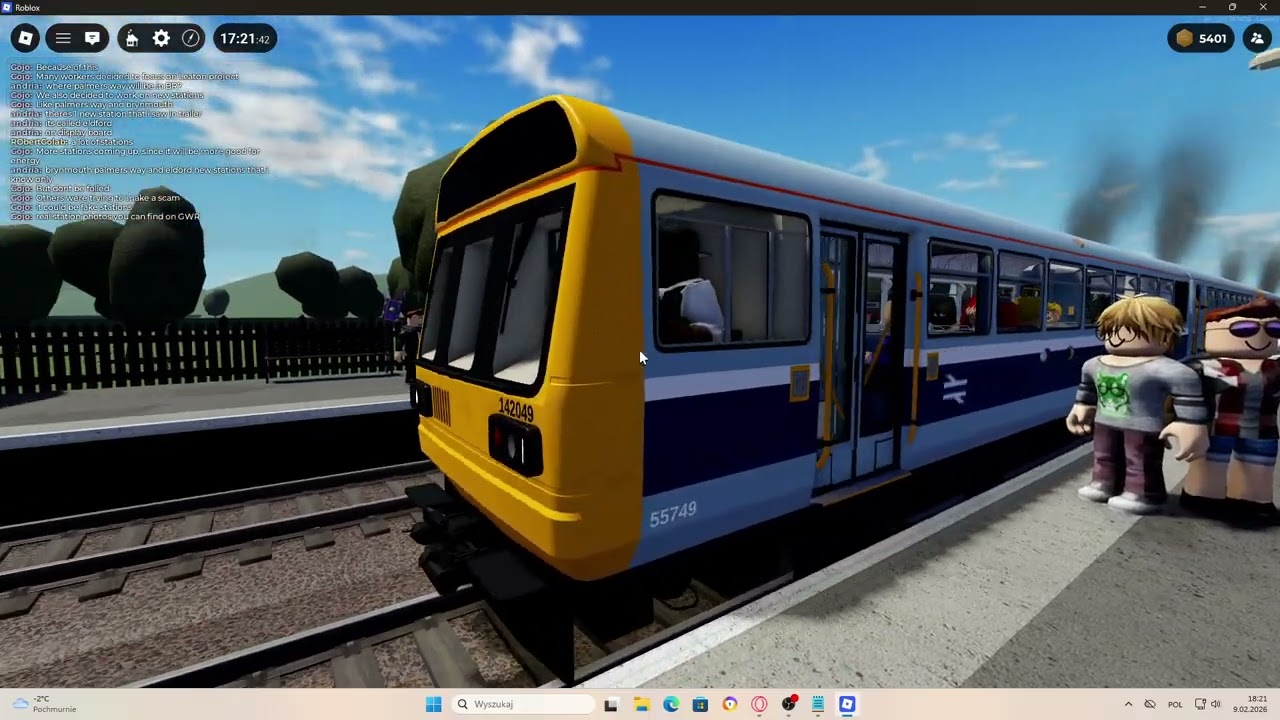
Task: Click the Roblox window title bar icon
Action: (x=6, y=7)
